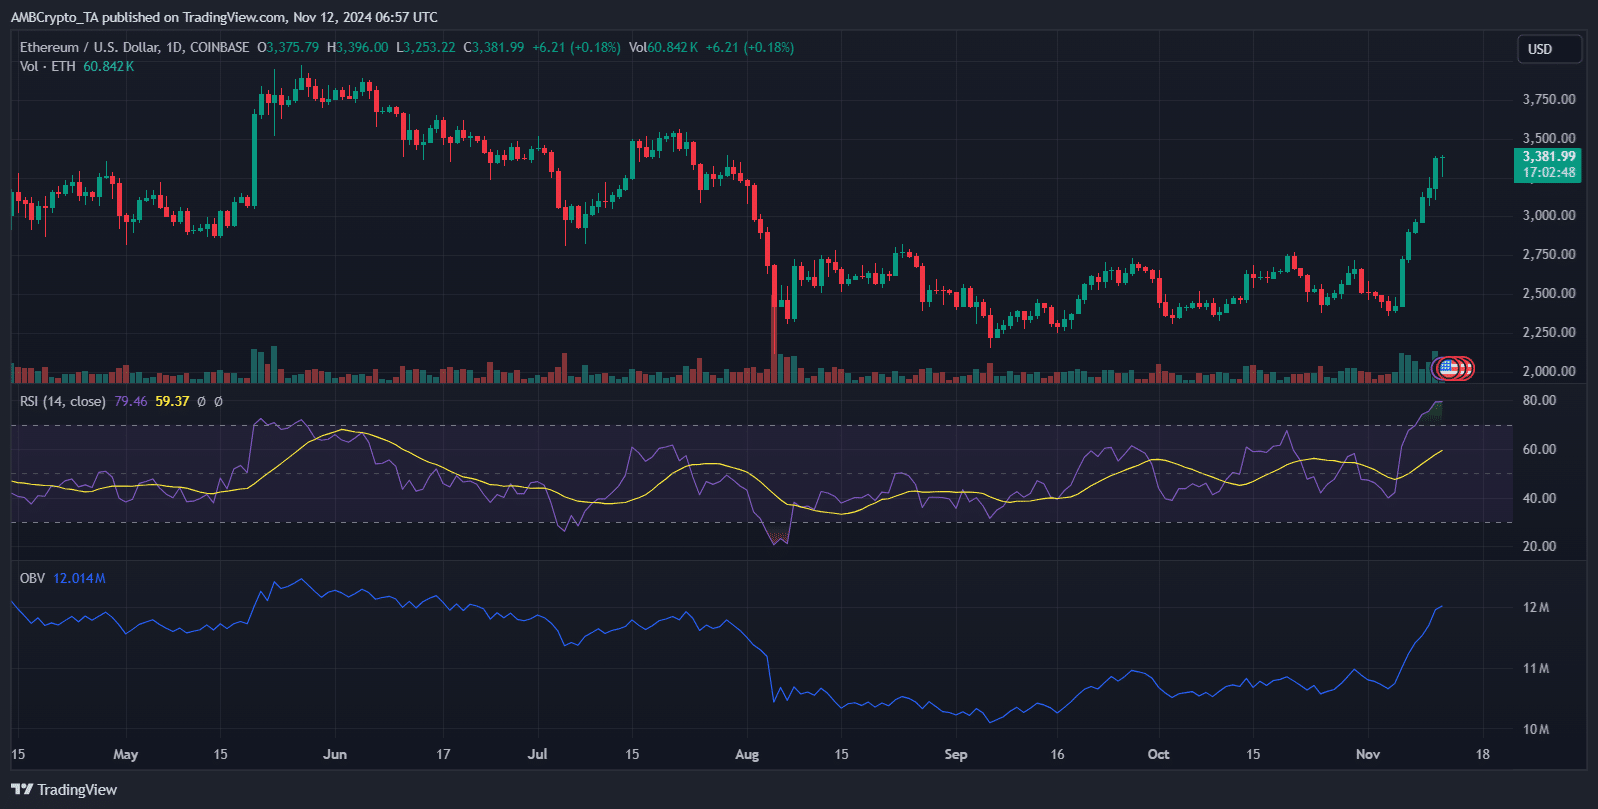
Task: Click the 11 M OBV scale label
Action: [x=1536, y=668]
